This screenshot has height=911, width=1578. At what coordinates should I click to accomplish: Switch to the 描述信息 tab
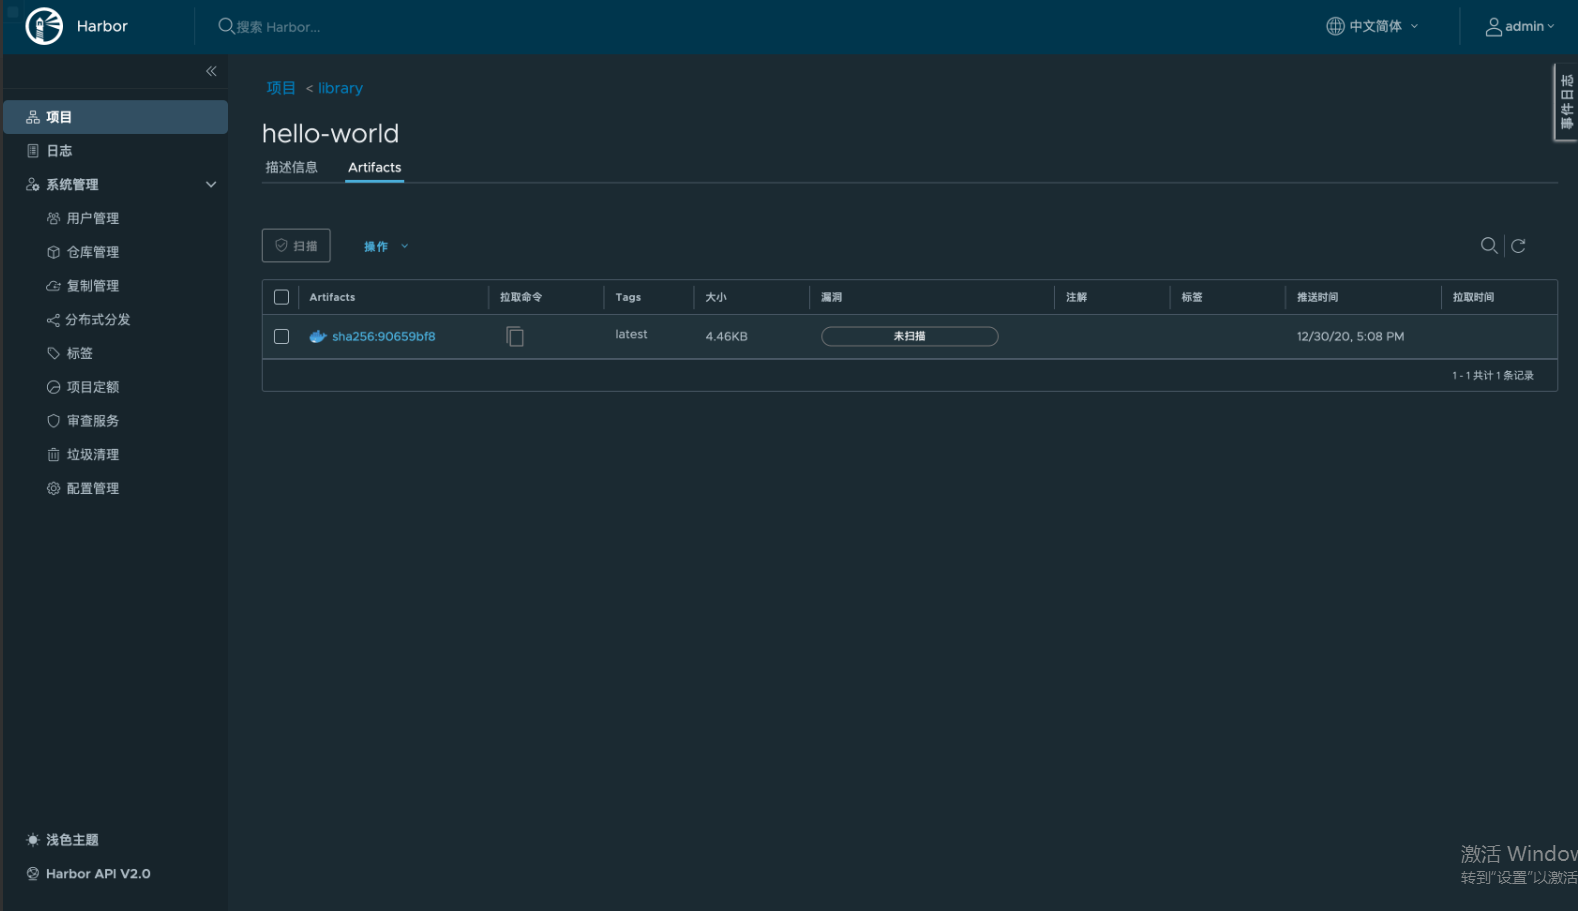[291, 167]
